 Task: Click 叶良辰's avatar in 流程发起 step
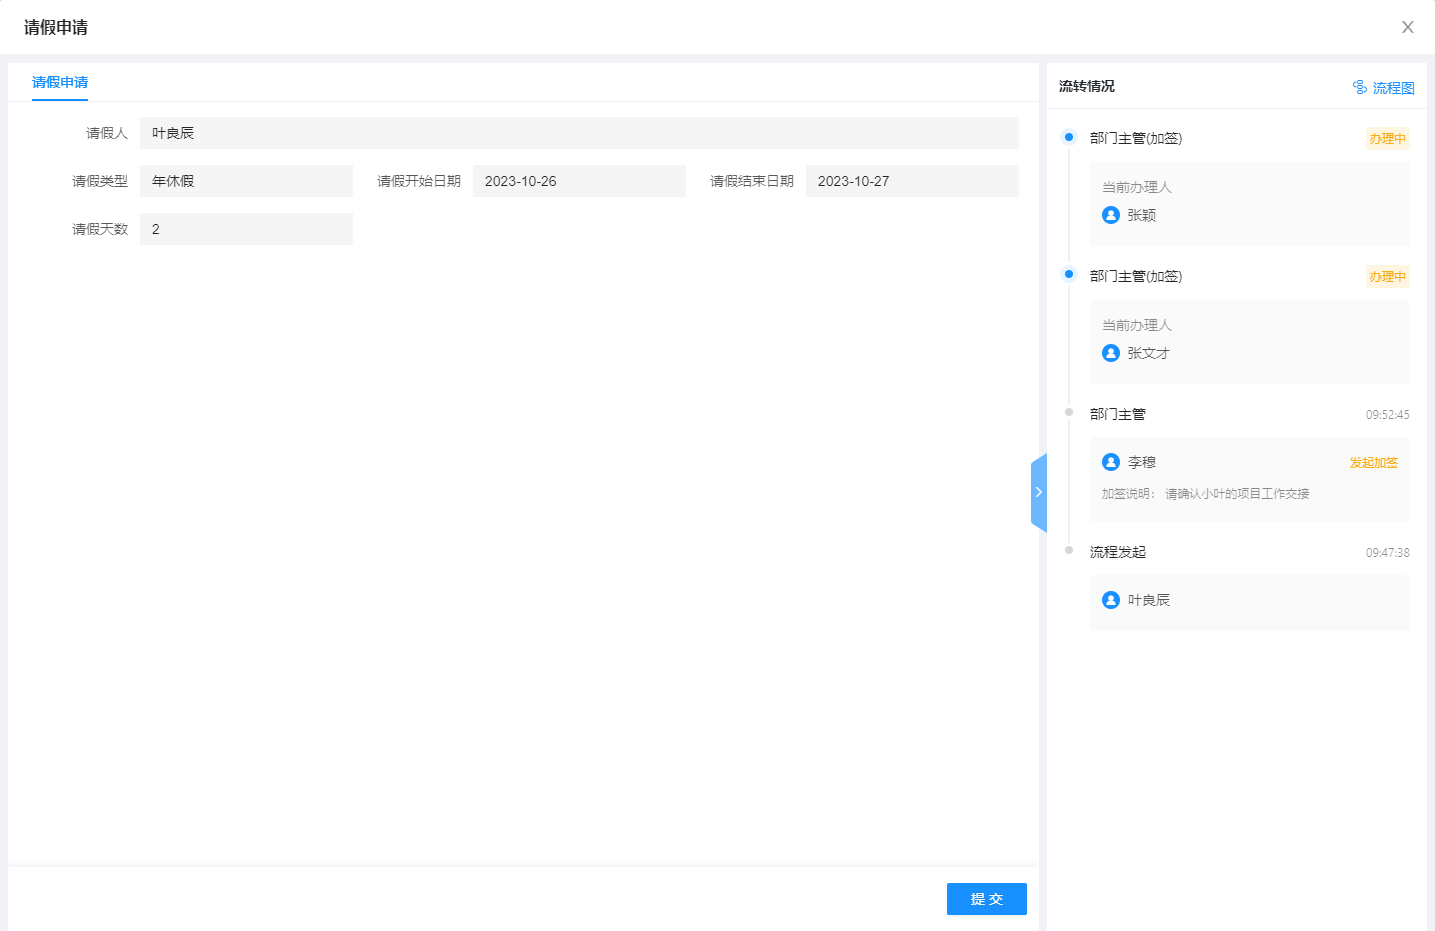click(1110, 600)
